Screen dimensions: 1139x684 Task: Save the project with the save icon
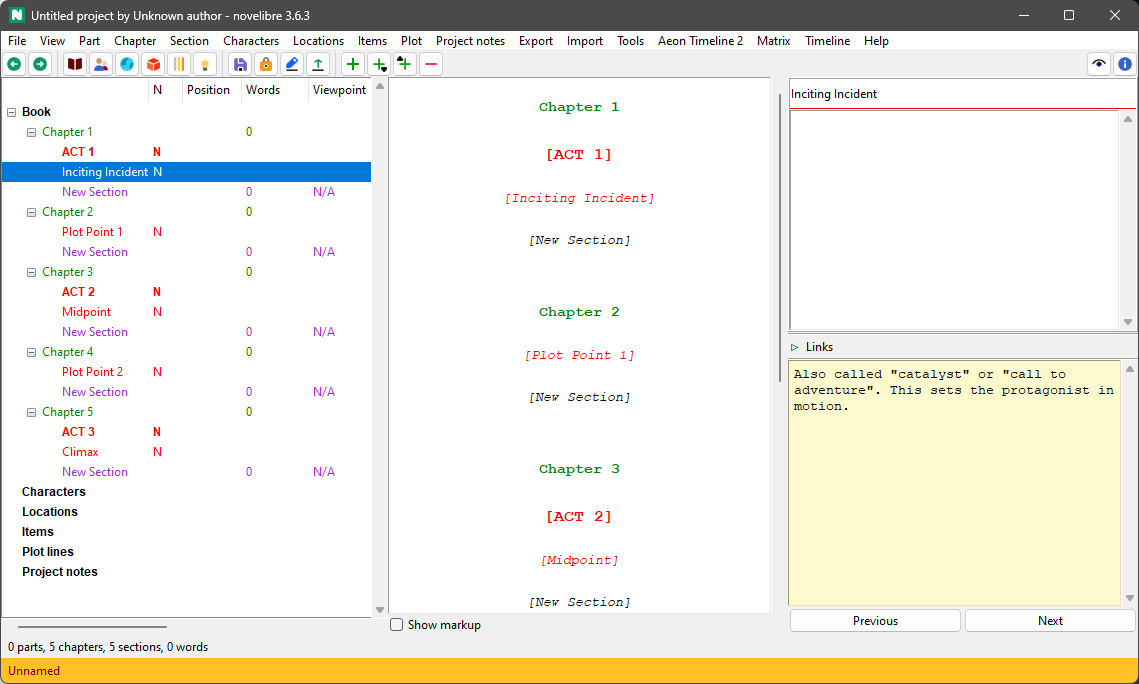[x=240, y=63]
